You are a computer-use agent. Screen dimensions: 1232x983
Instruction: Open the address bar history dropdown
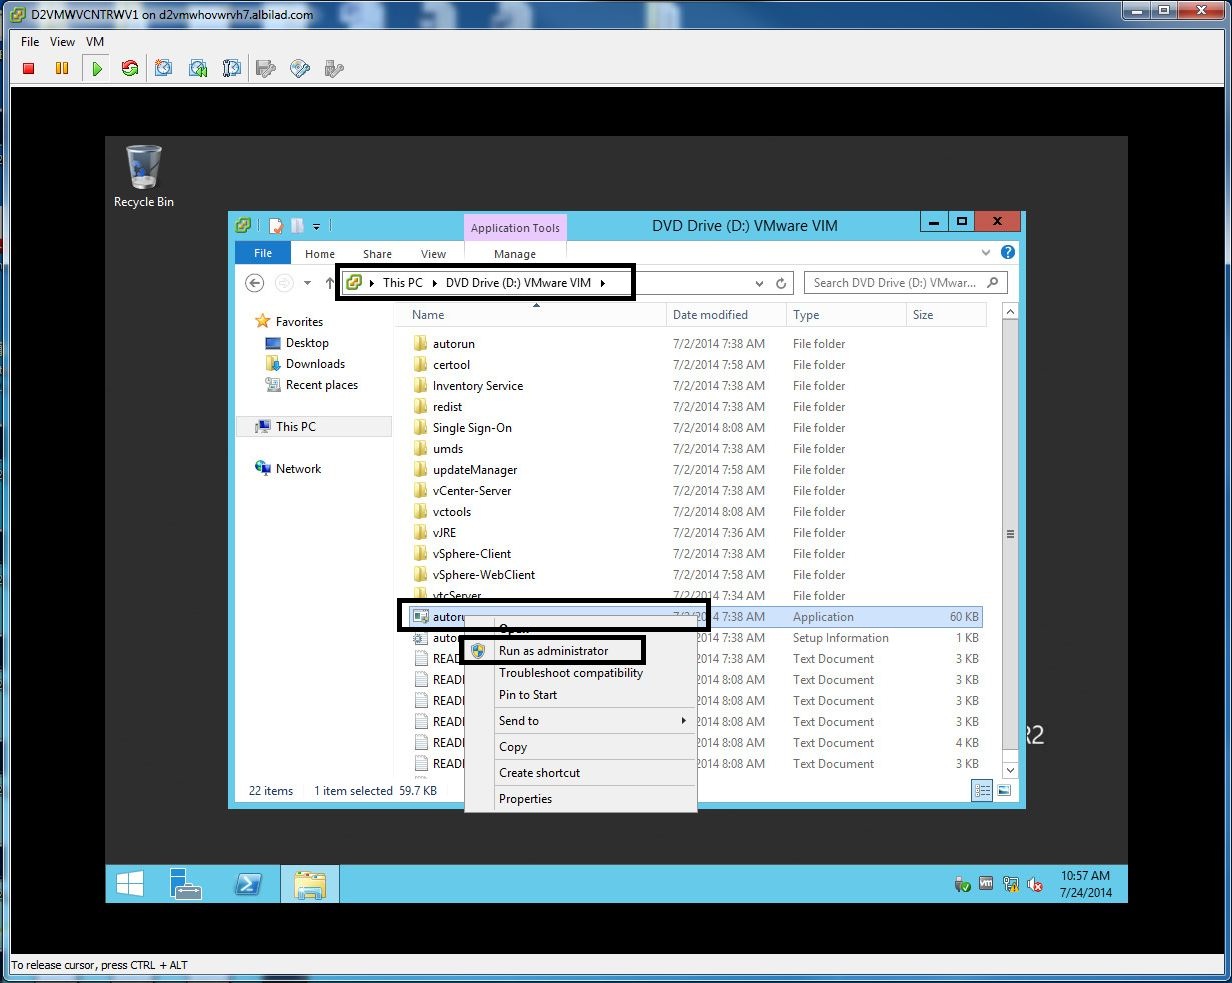click(x=760, y=284)
